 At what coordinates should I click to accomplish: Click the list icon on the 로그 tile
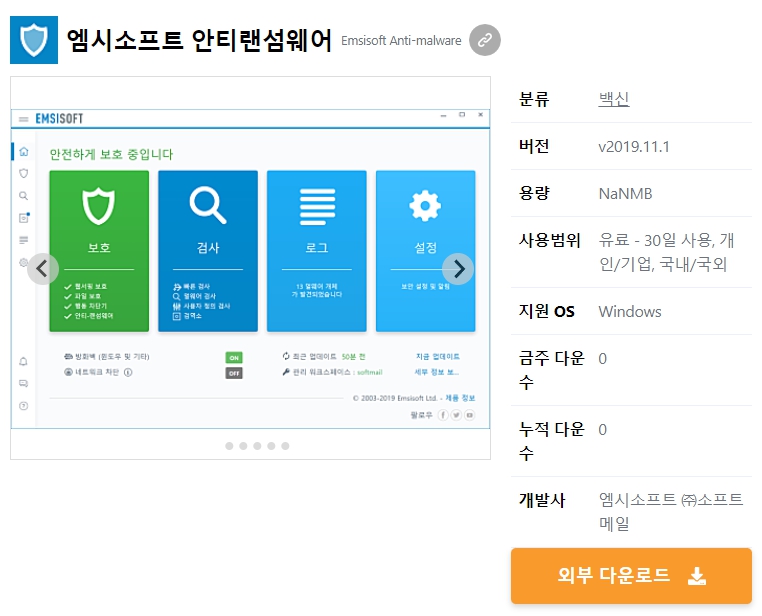(x=317, y=206)
